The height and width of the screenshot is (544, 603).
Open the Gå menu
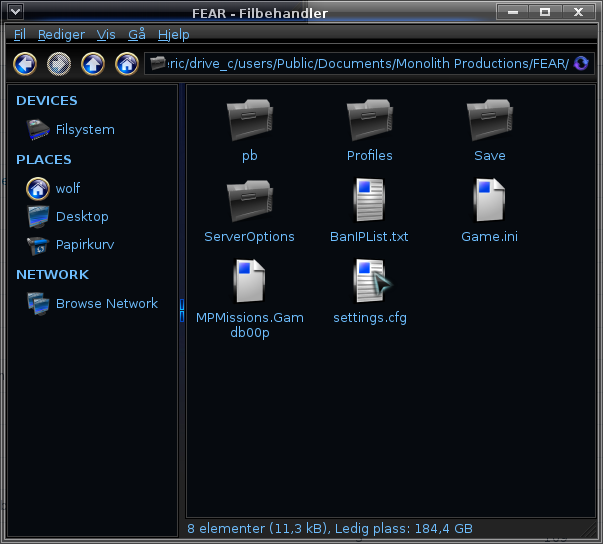coord(137,35)
